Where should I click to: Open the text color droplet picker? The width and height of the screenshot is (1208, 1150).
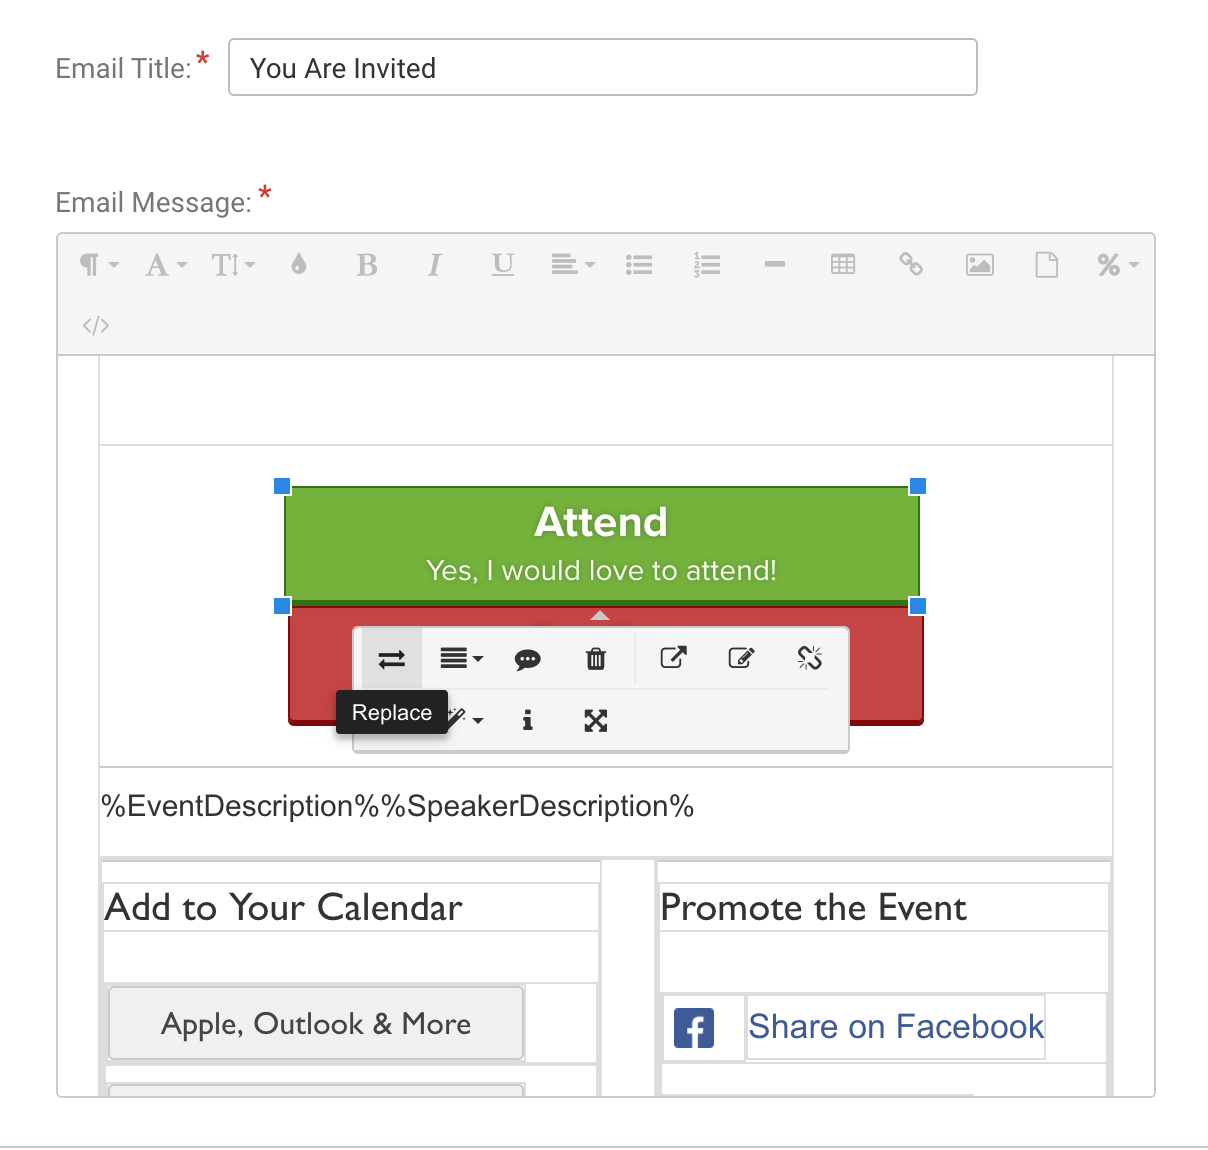(299, 265)
